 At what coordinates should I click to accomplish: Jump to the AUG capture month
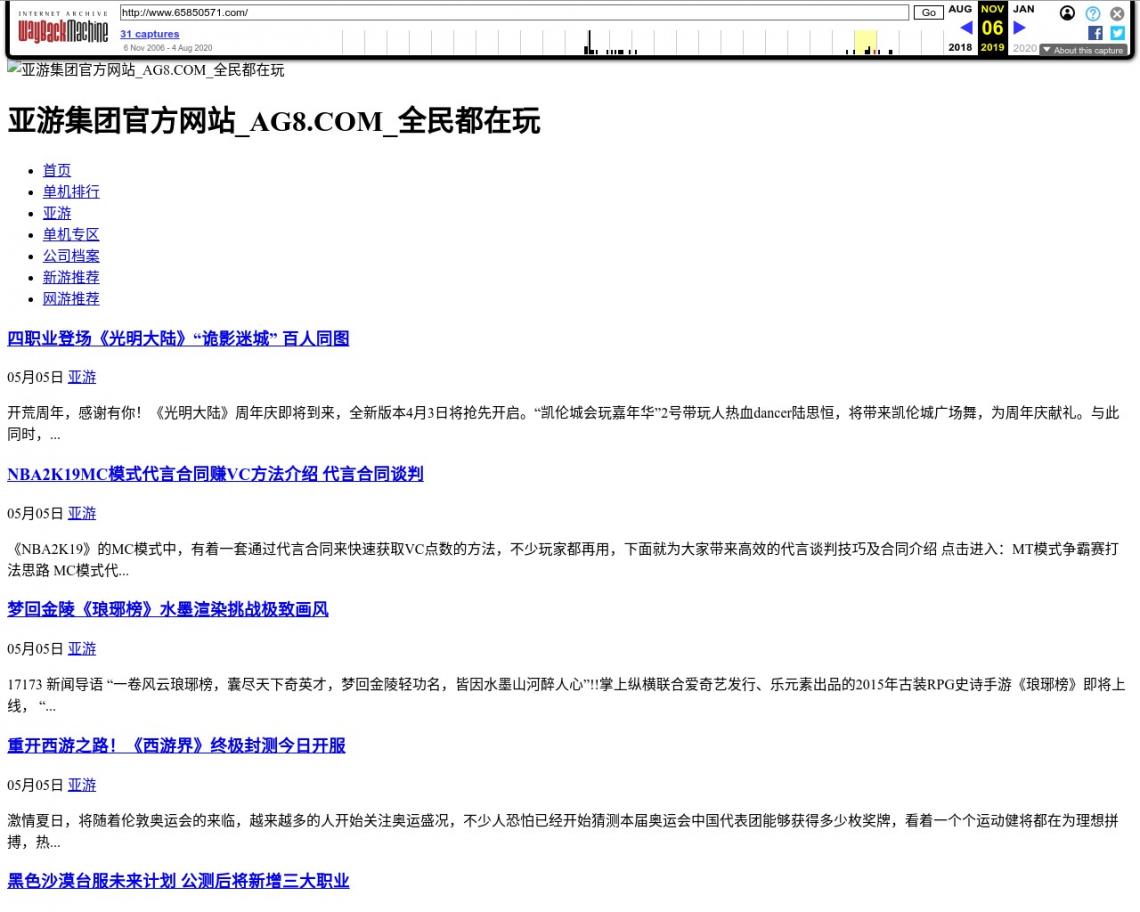tap(960, 9)
